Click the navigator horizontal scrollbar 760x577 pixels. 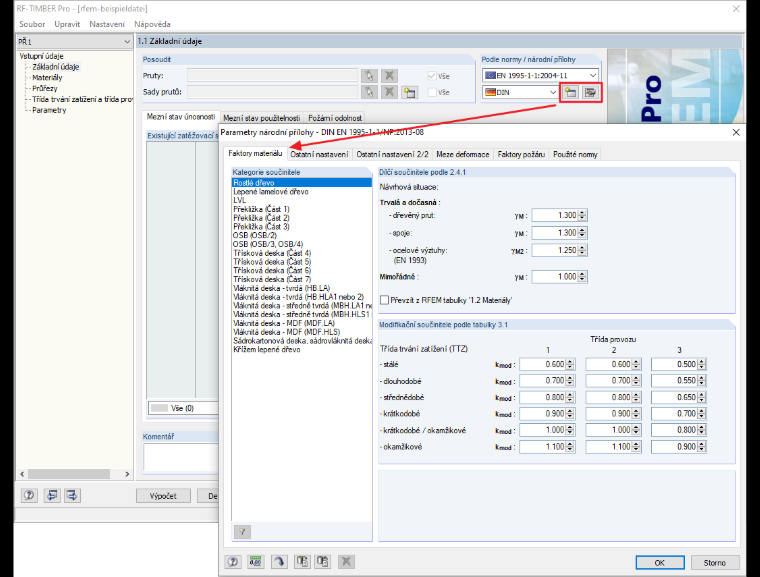pyautogui.click(x=71, y=474)
